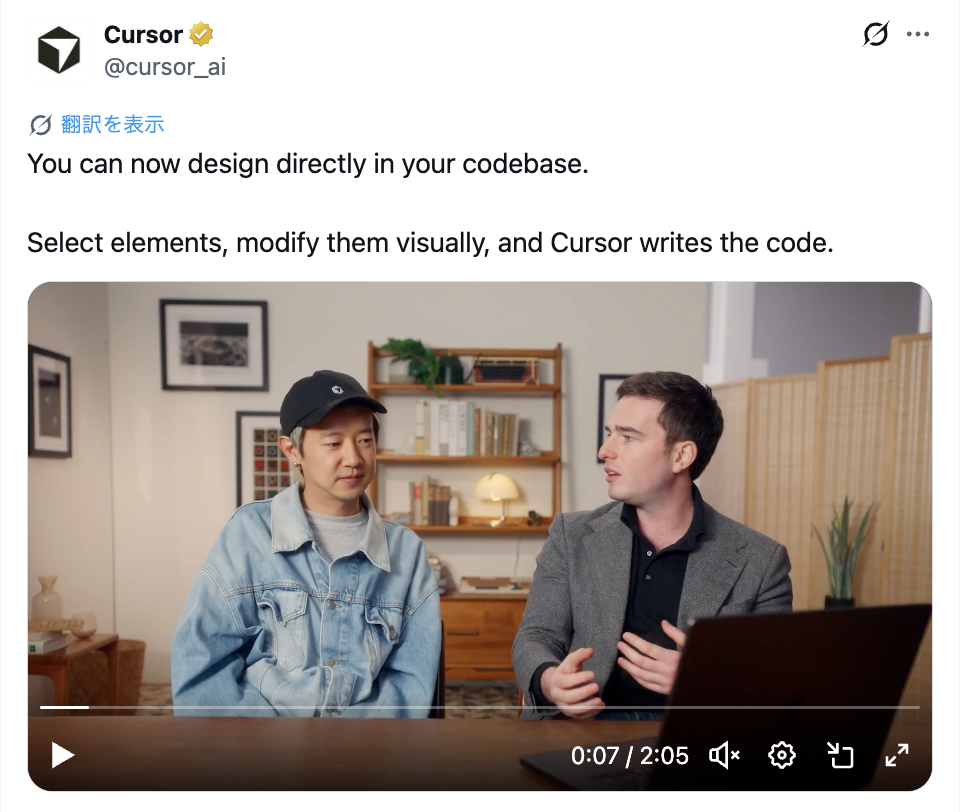Click the Cursor display name

[x=143, y=34]
